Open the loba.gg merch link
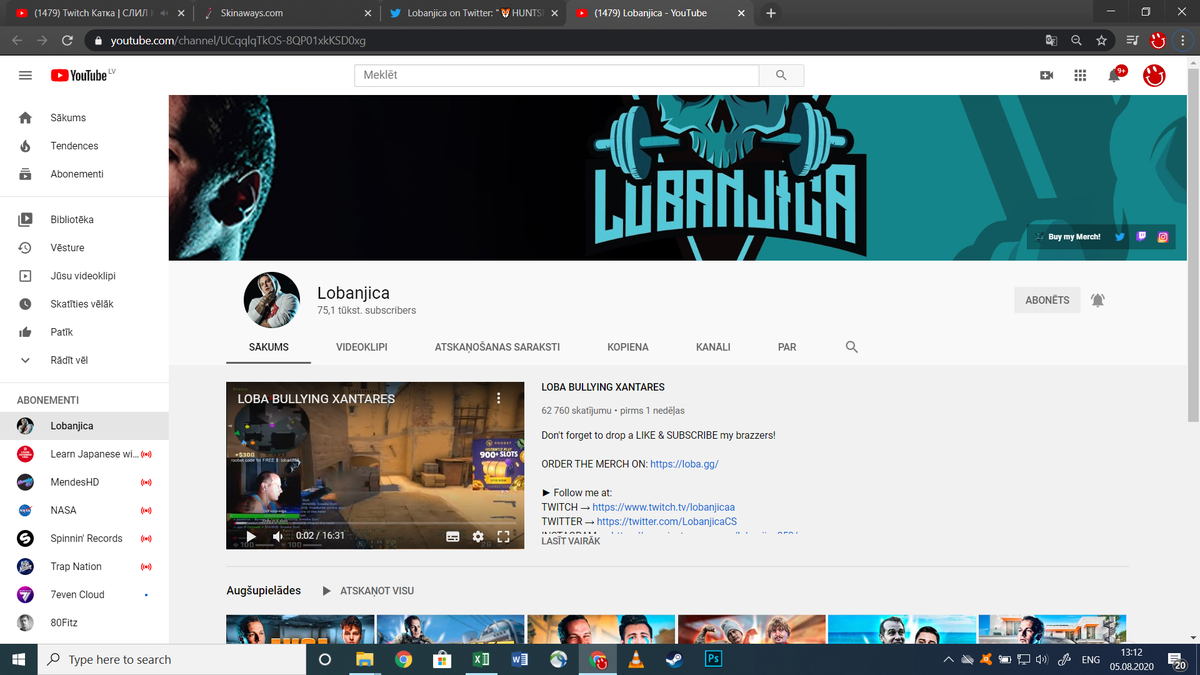 click(684, 464)
